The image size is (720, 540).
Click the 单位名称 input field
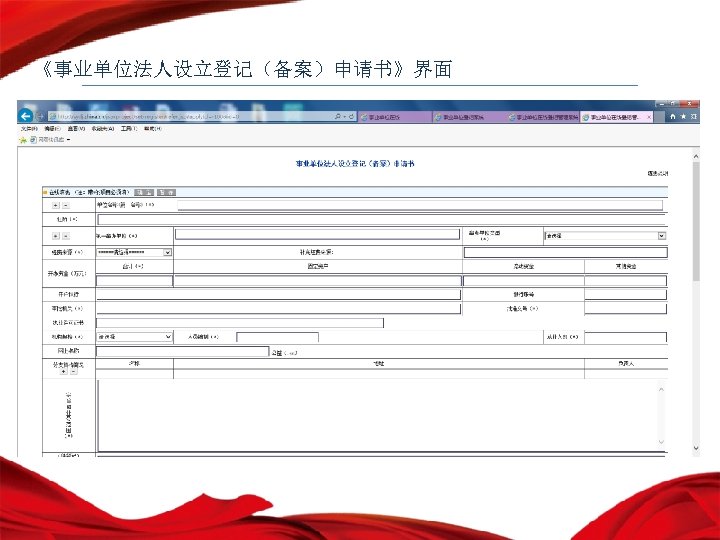click(420, 205)
